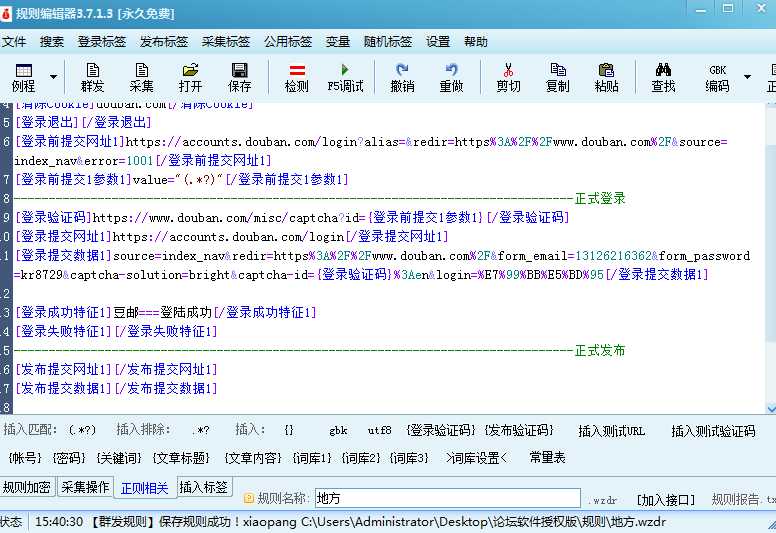This screenshot has height=533, width=776.
Task: Insert the {密码} variable
Action: pos(69,458)
